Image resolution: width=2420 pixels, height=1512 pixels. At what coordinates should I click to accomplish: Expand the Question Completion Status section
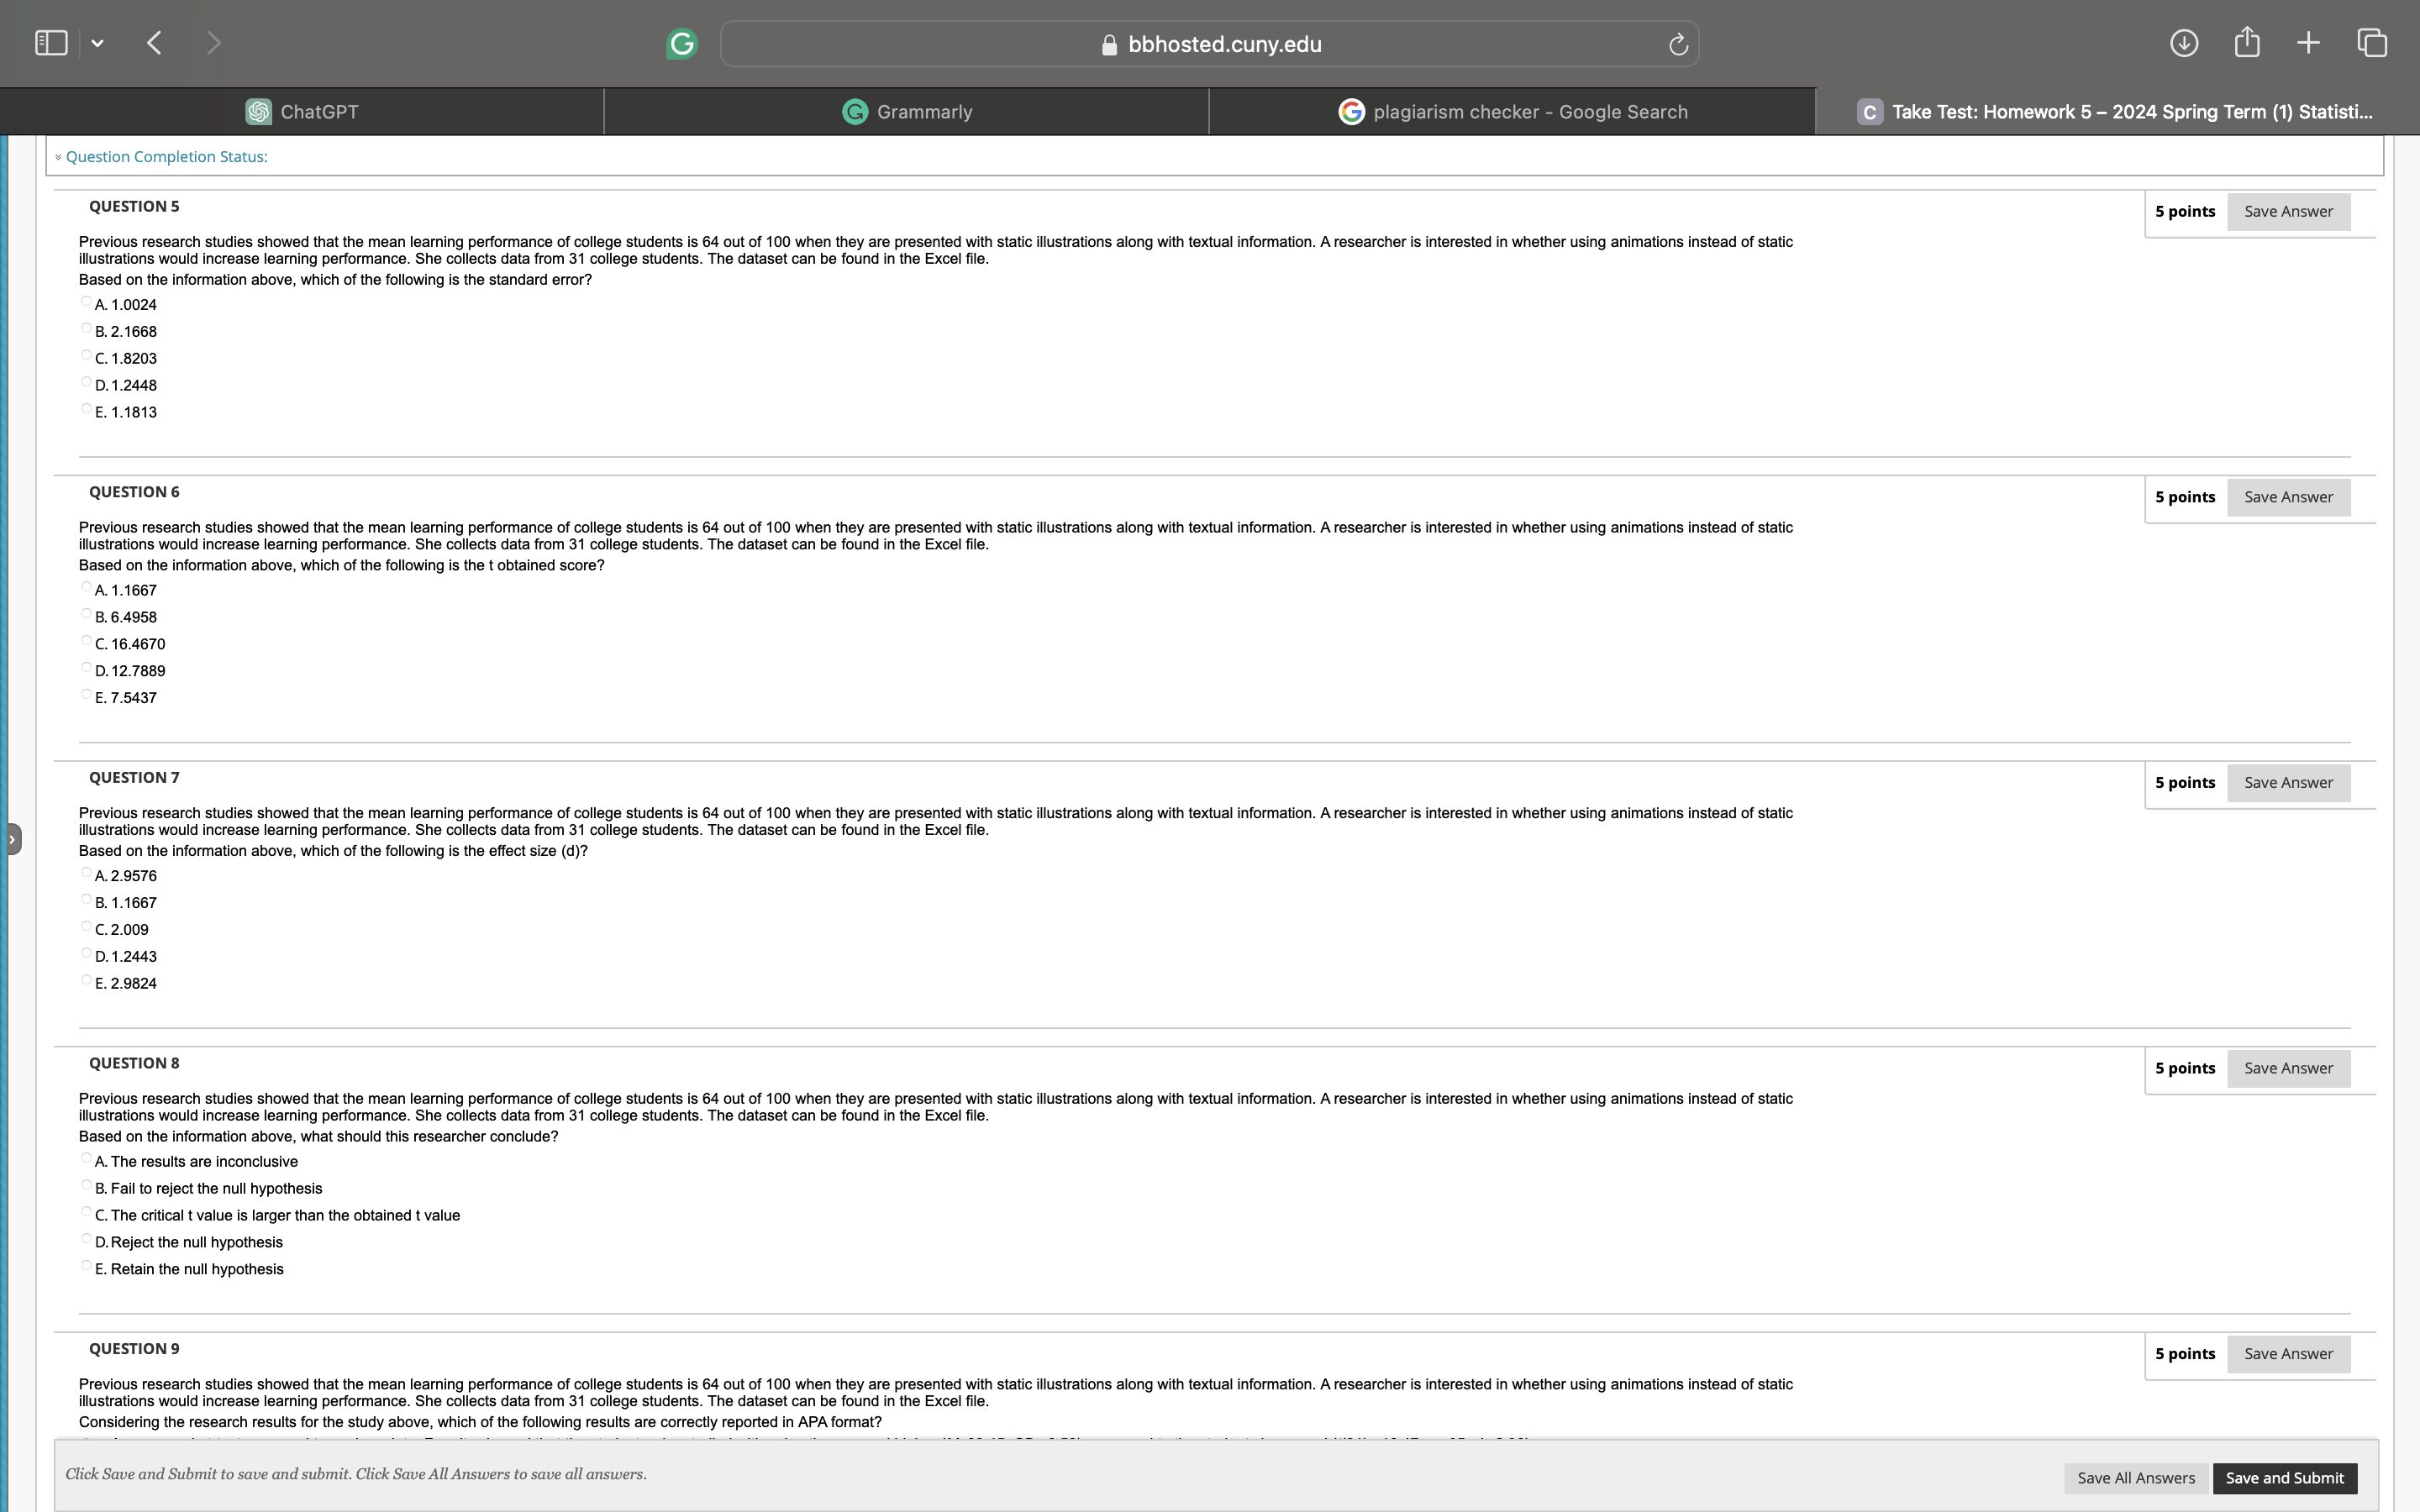coord(166,157)
